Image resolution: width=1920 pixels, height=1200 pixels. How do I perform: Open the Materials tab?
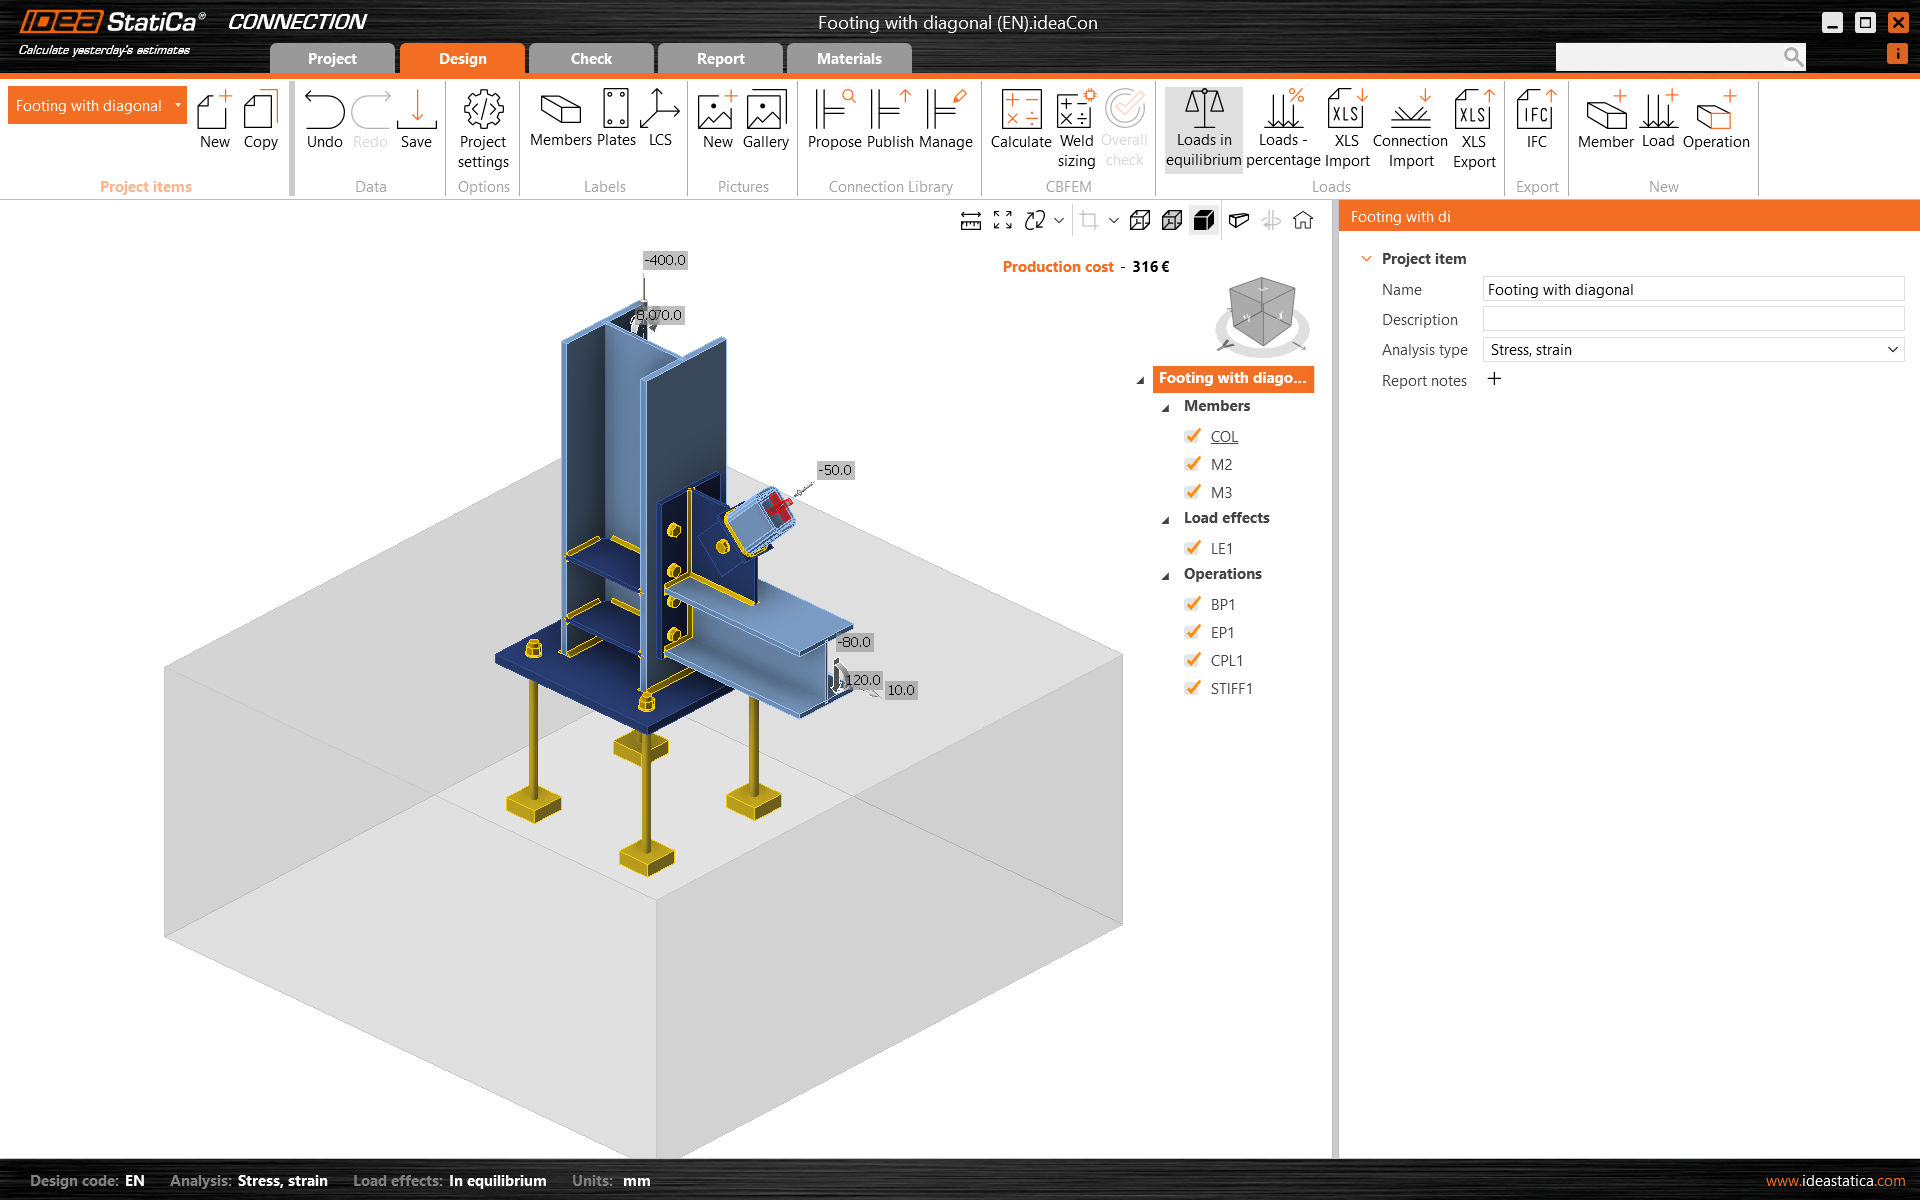tap(849, 58)
